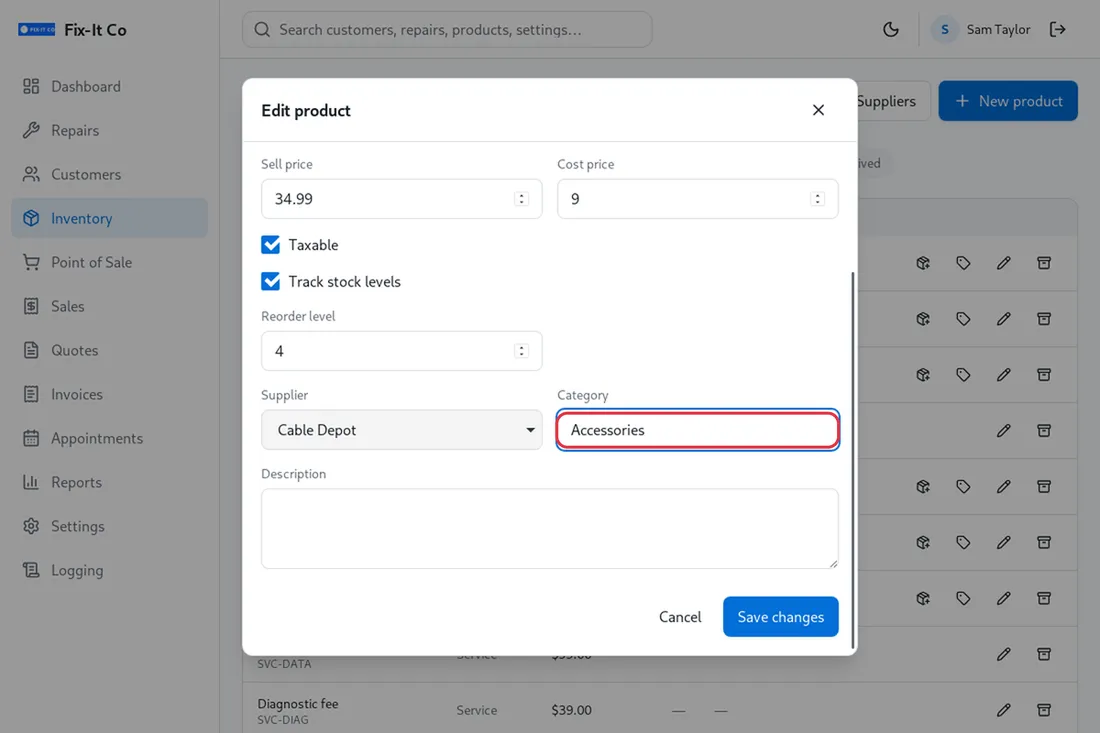Click the log out arrow icon
The height and width of the screenshot is (733, 1100).
[1057, 29]
